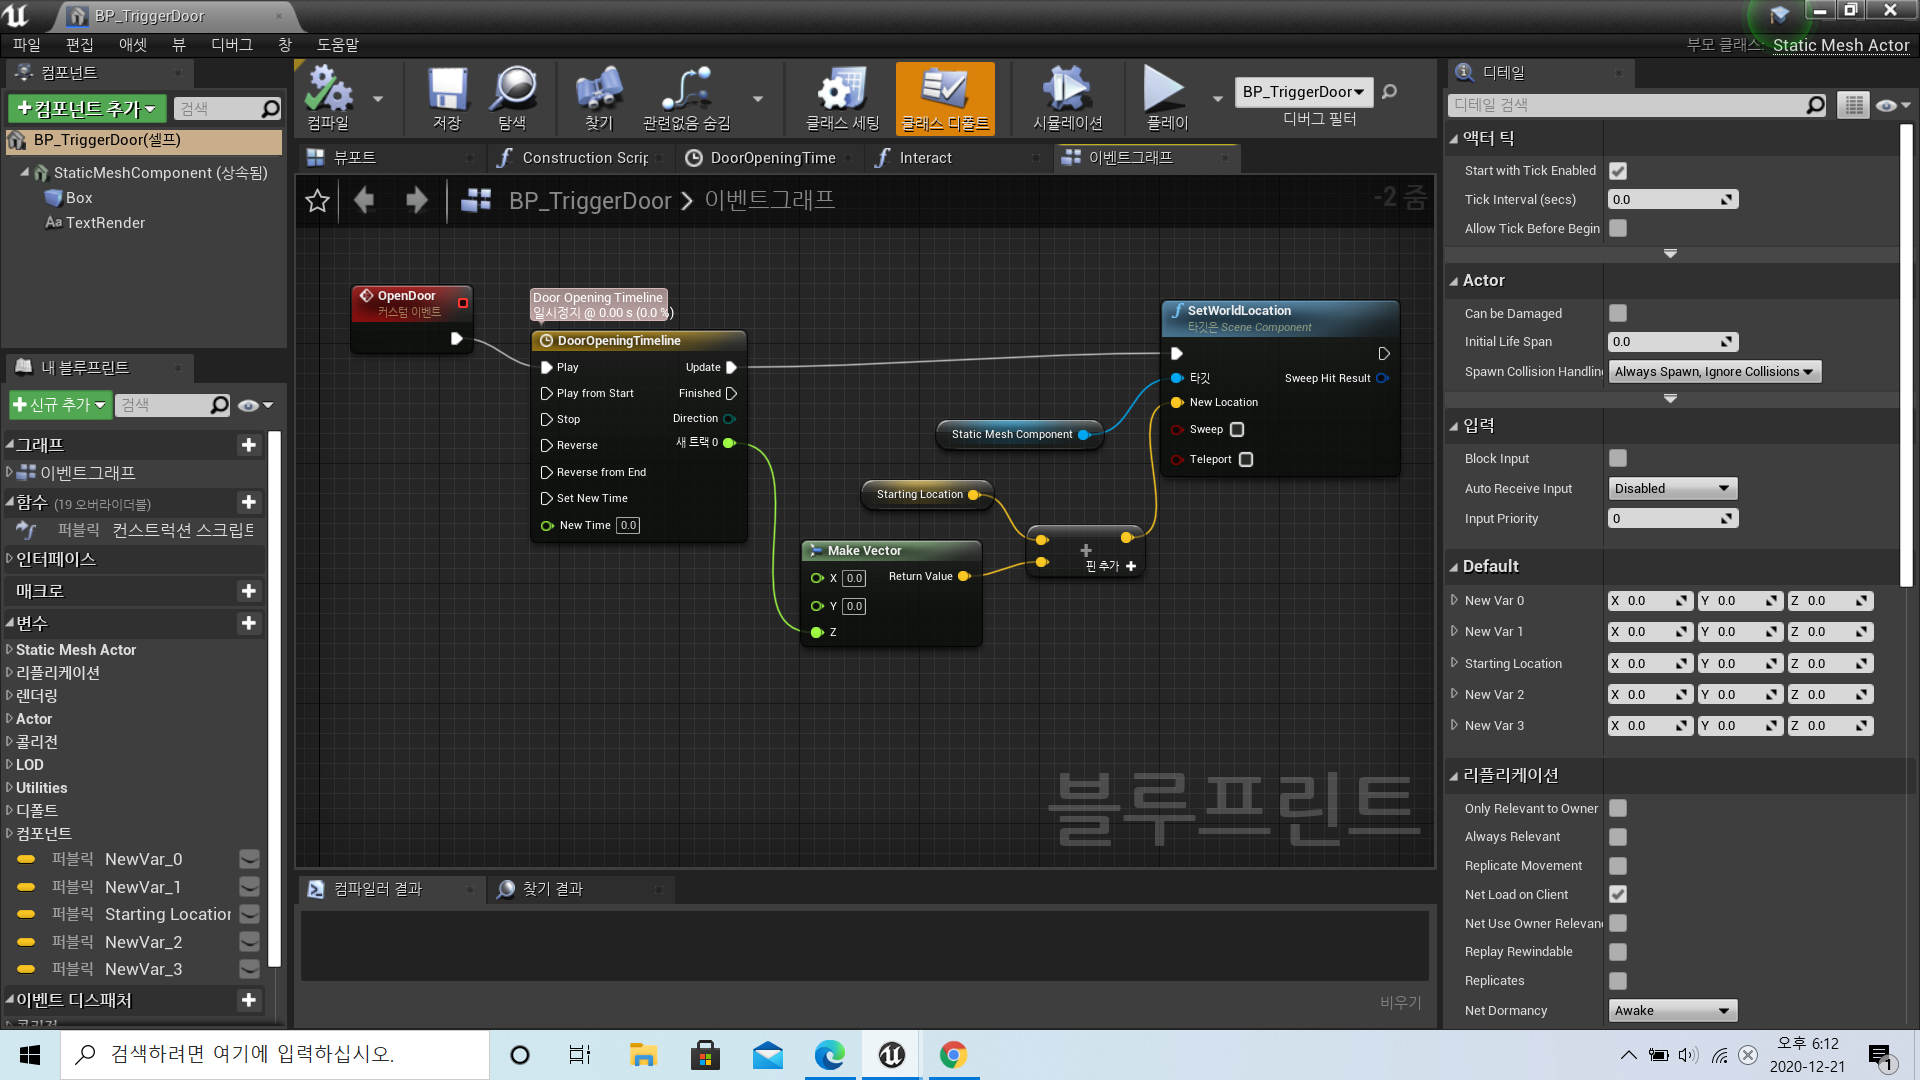The width and height of the screenshot is (1920, 1080).
Task: Expand Starting Location vector property
Action: (x=1454, y=663)
